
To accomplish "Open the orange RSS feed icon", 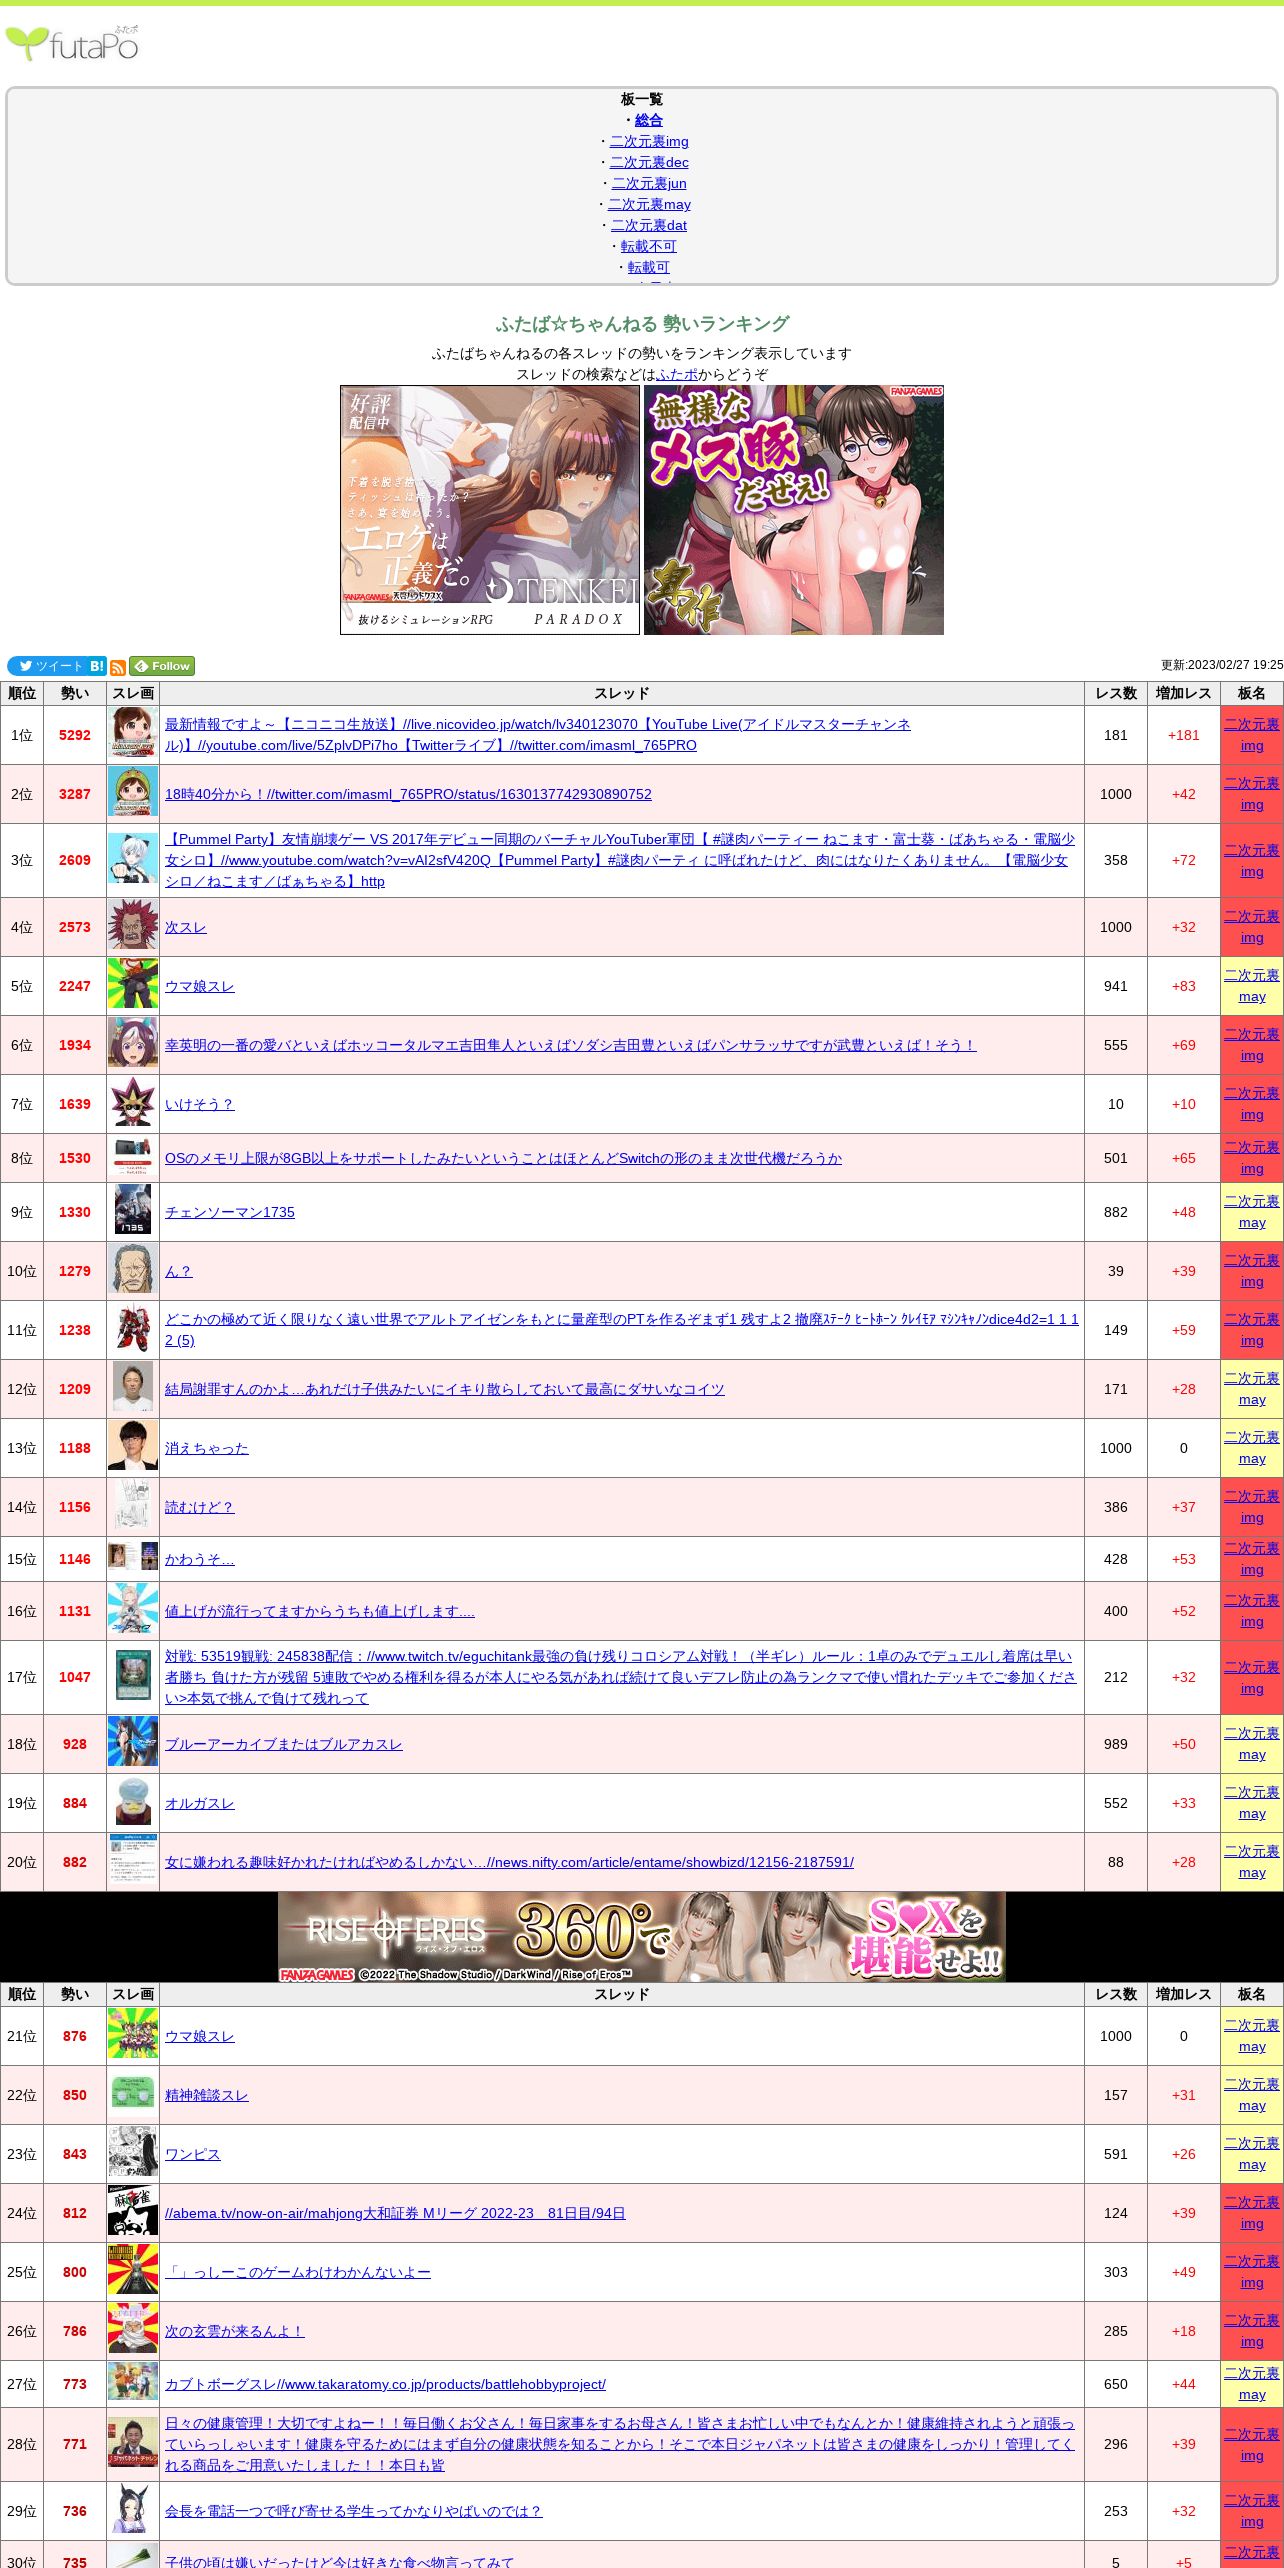I will (118, 667).
